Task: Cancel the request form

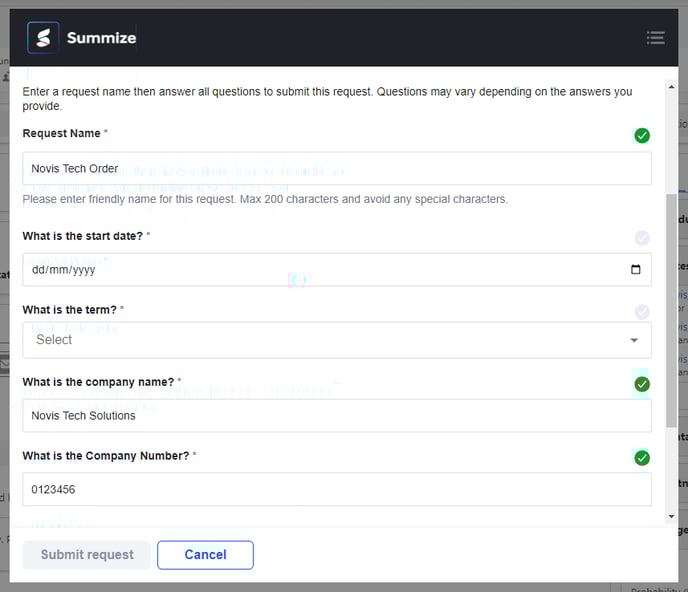Action: 205,555
